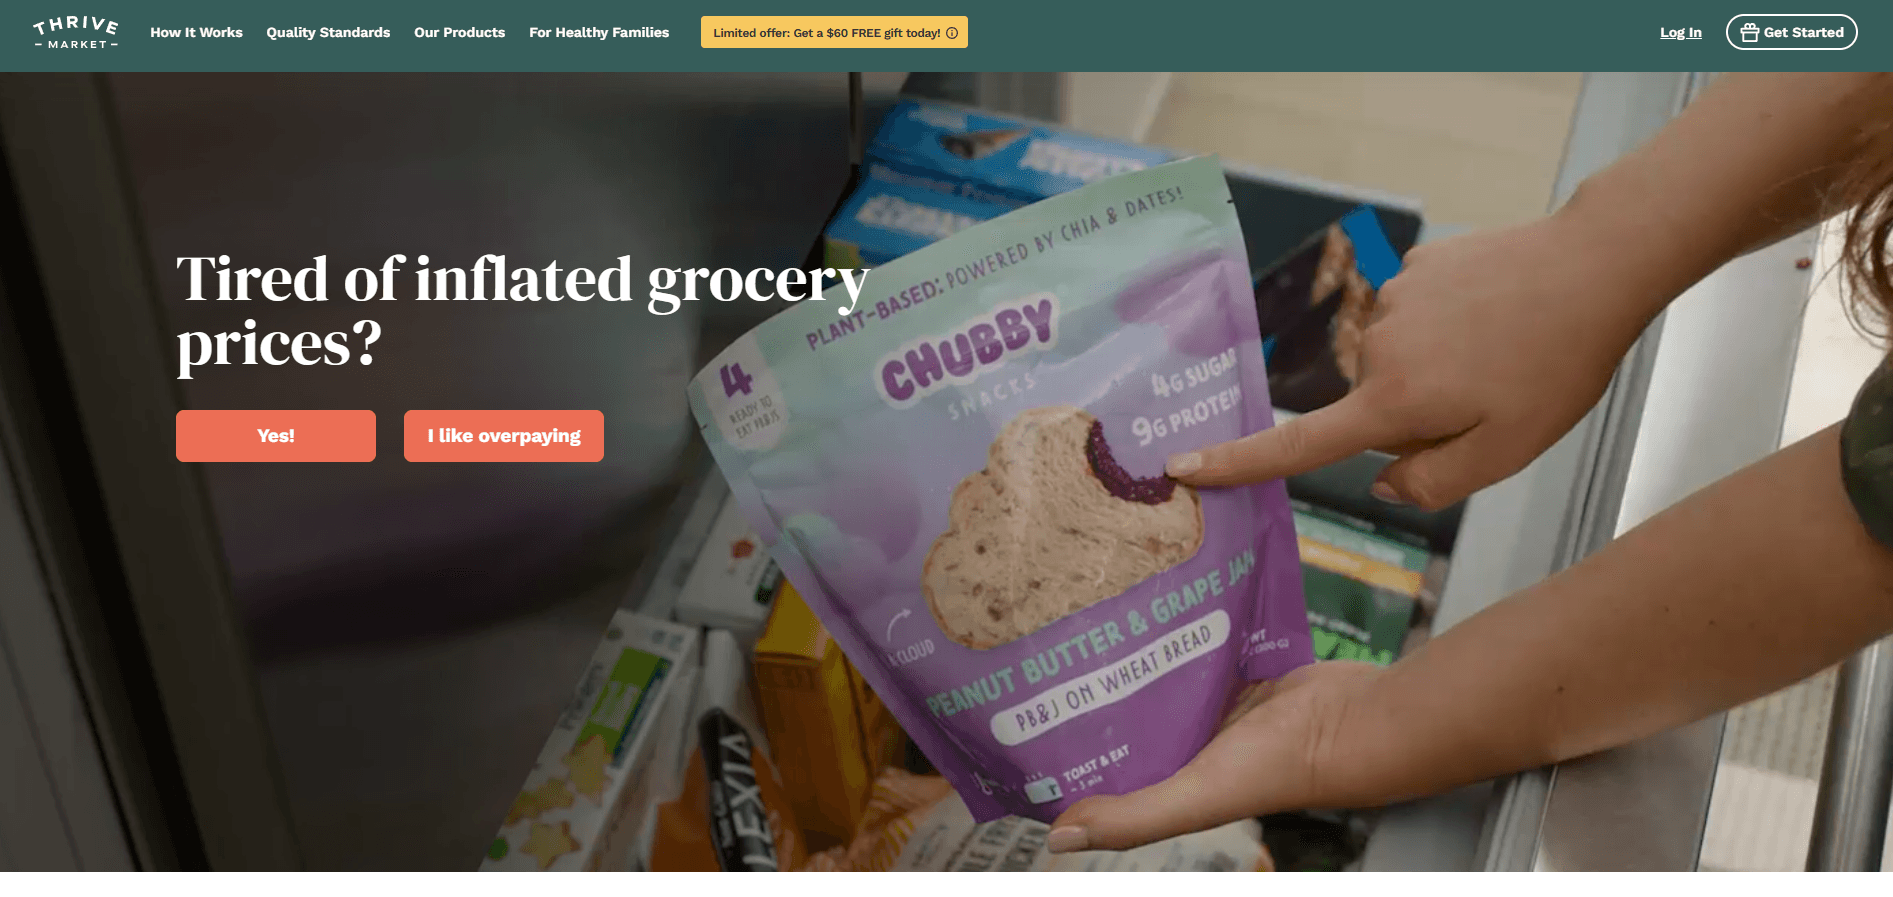The height and width of the screenshot is (897, 1893).
Task: Follow the Log In link
Action: pos(1680,33)
